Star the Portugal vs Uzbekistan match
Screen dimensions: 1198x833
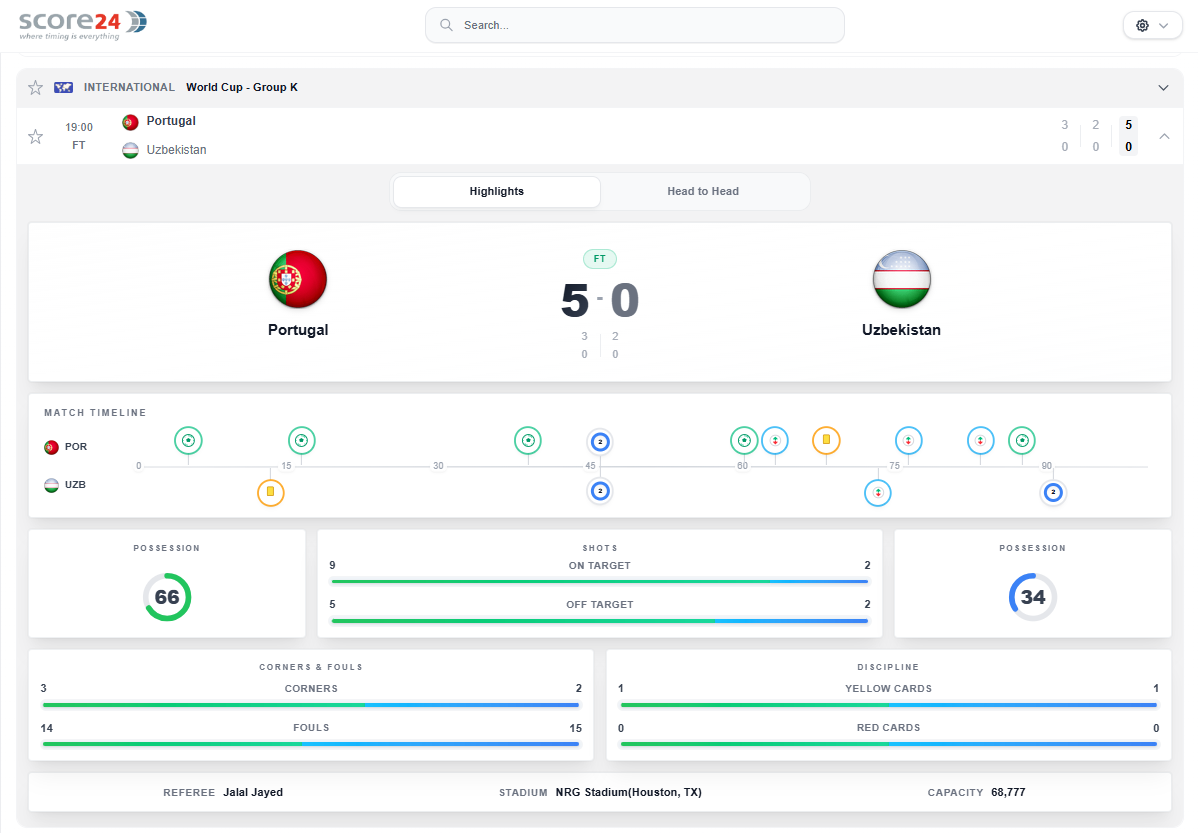pyautogui.click(x=35, y=137)
